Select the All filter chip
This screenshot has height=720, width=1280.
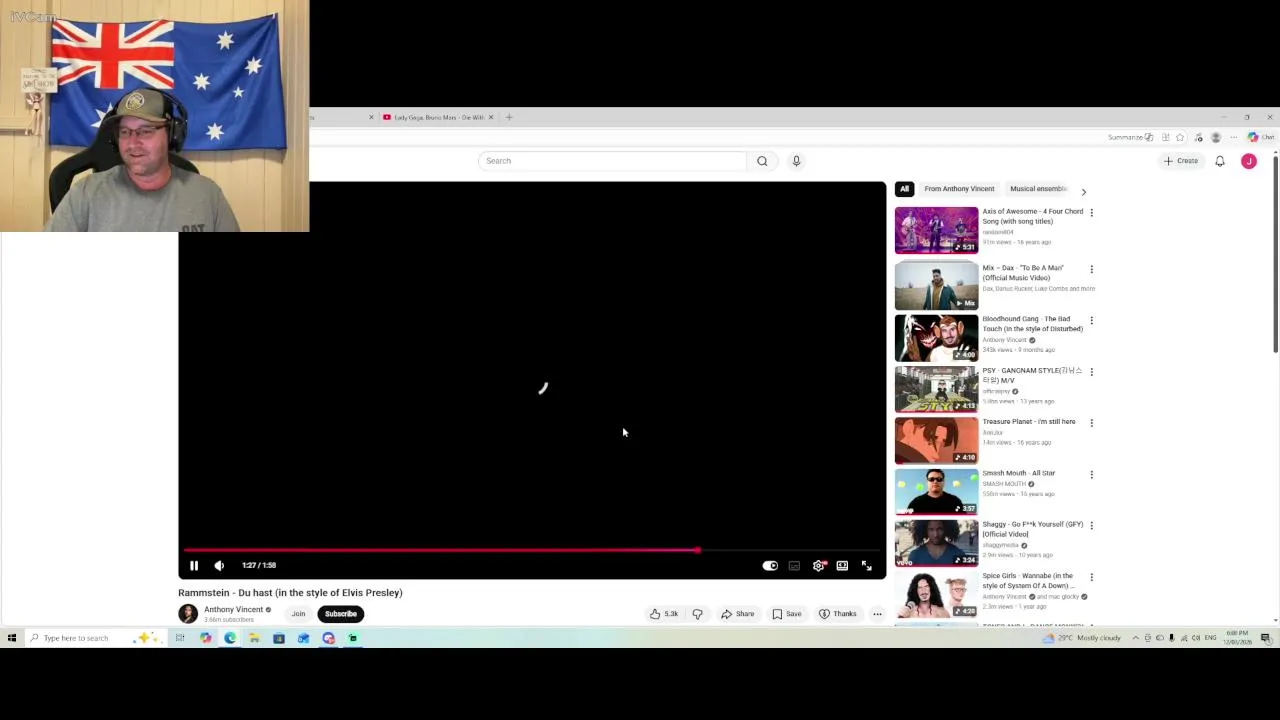point(904,189)
